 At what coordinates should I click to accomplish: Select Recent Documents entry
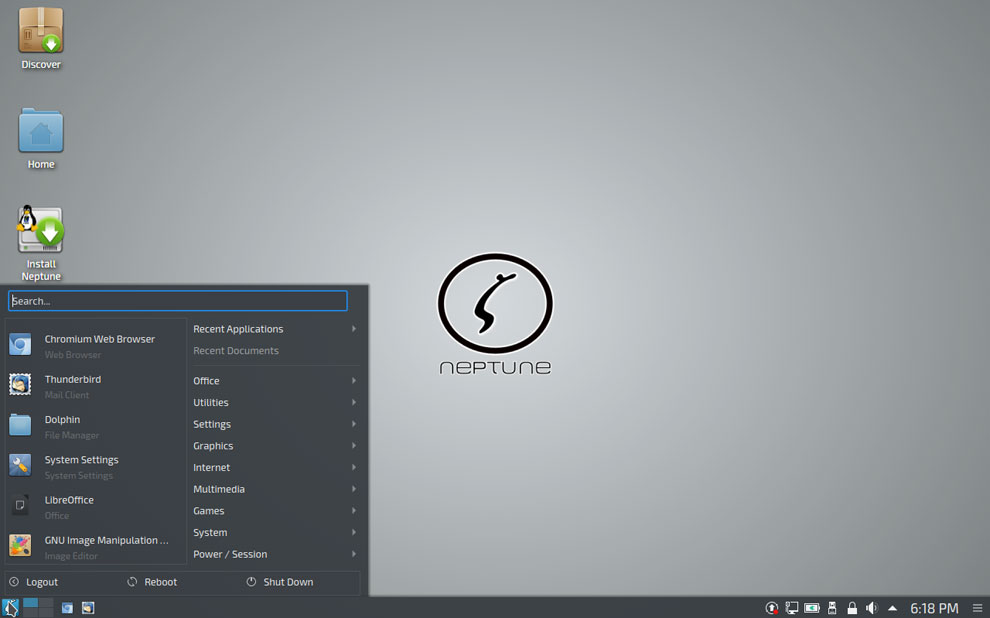(236, 350)
